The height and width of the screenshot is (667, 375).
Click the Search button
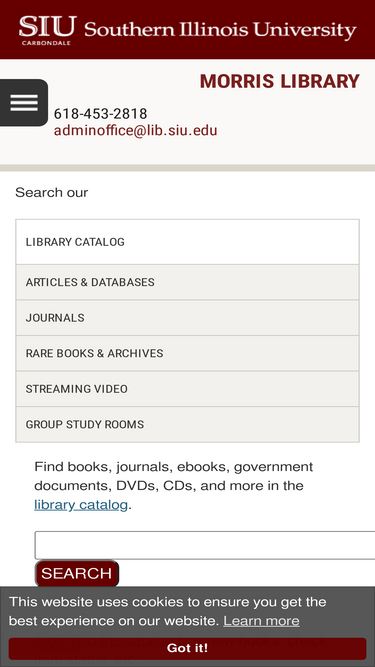coord(77,573)
